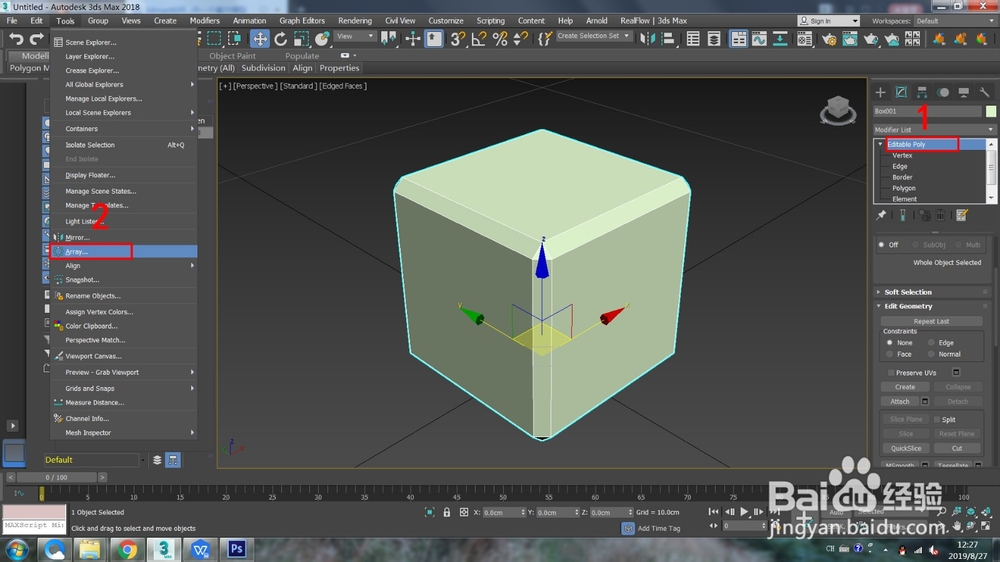Open the Modifier List dropdown
Screen dimensions: 1000x562
934,130
